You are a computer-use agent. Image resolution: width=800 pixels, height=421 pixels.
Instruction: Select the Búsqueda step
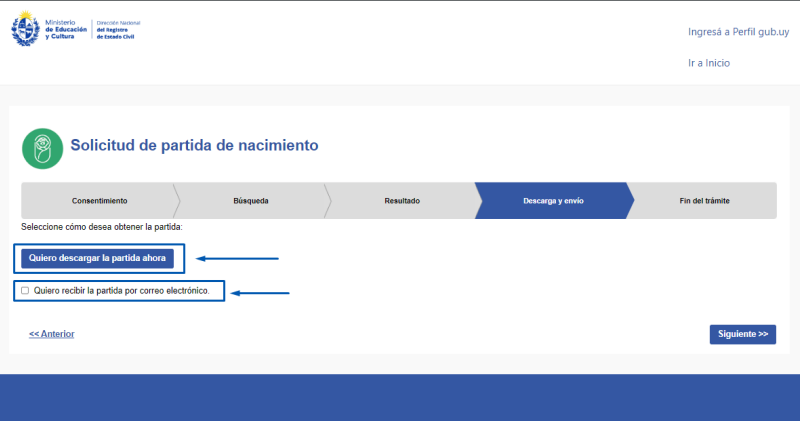click(250, 201)
